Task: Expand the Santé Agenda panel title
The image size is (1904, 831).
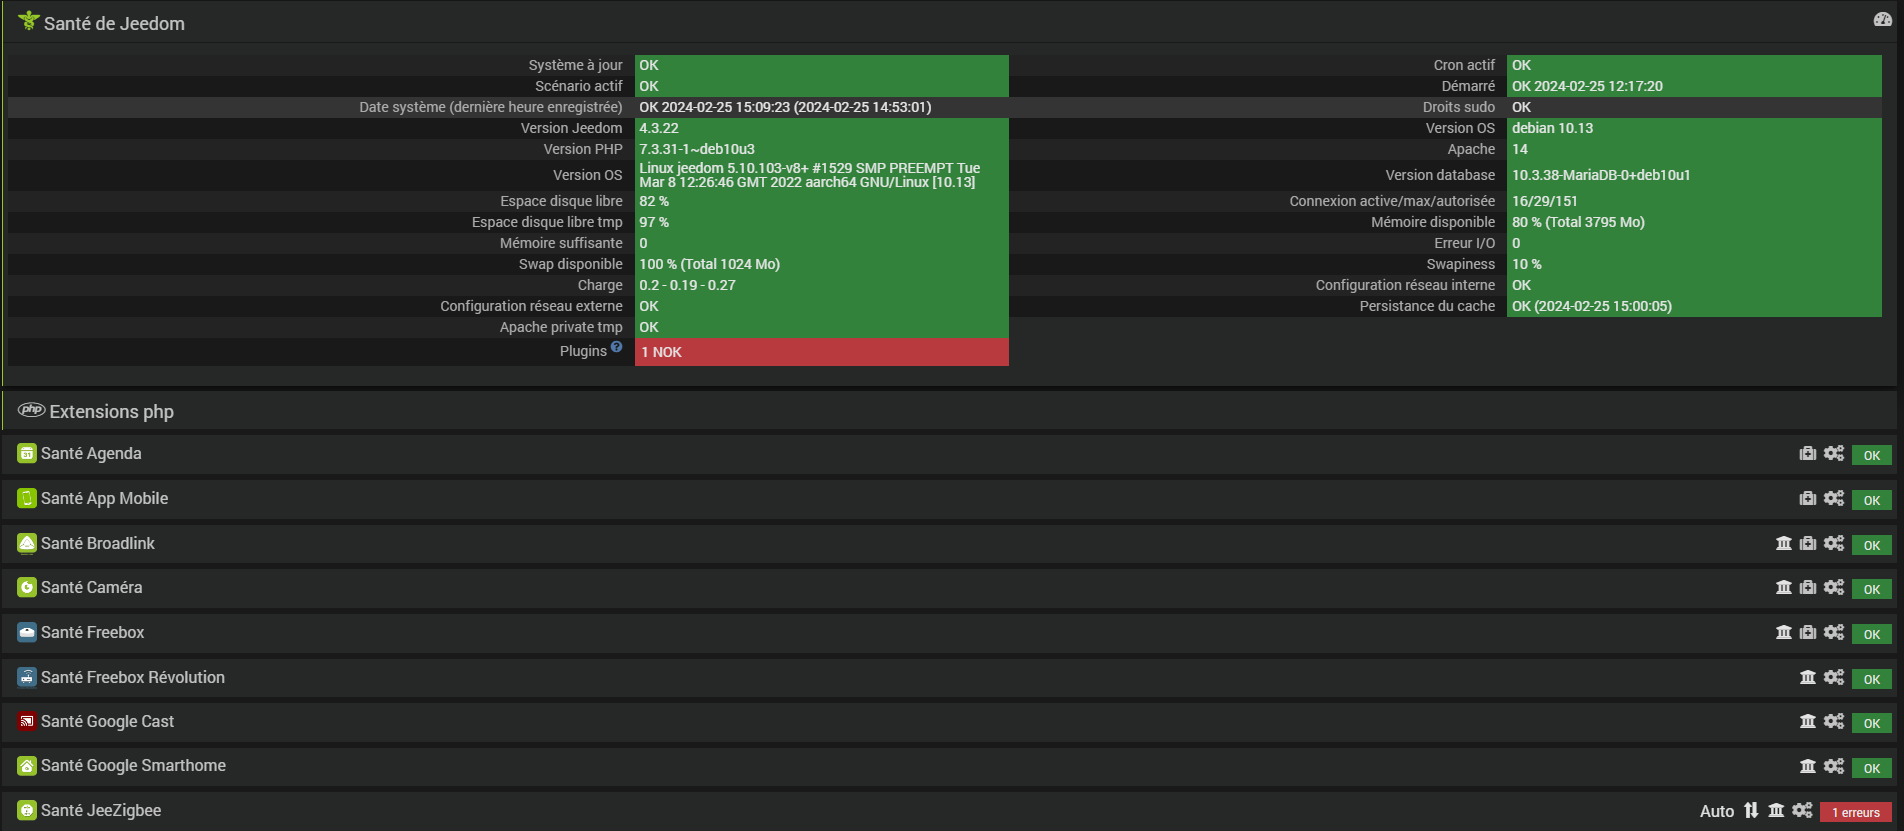Action: pos(91,453)
